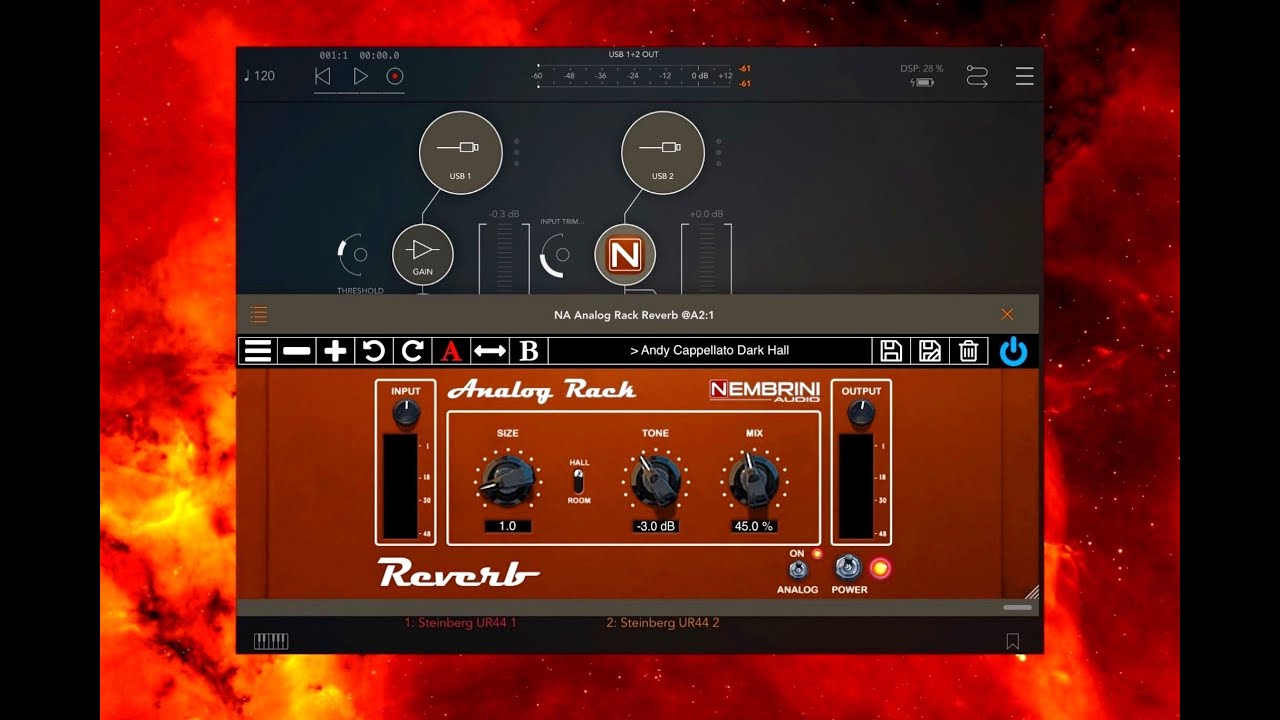Click the bookmark icon at bottom right
The width and height of the screenshot is (1280, 720).
1013,642
